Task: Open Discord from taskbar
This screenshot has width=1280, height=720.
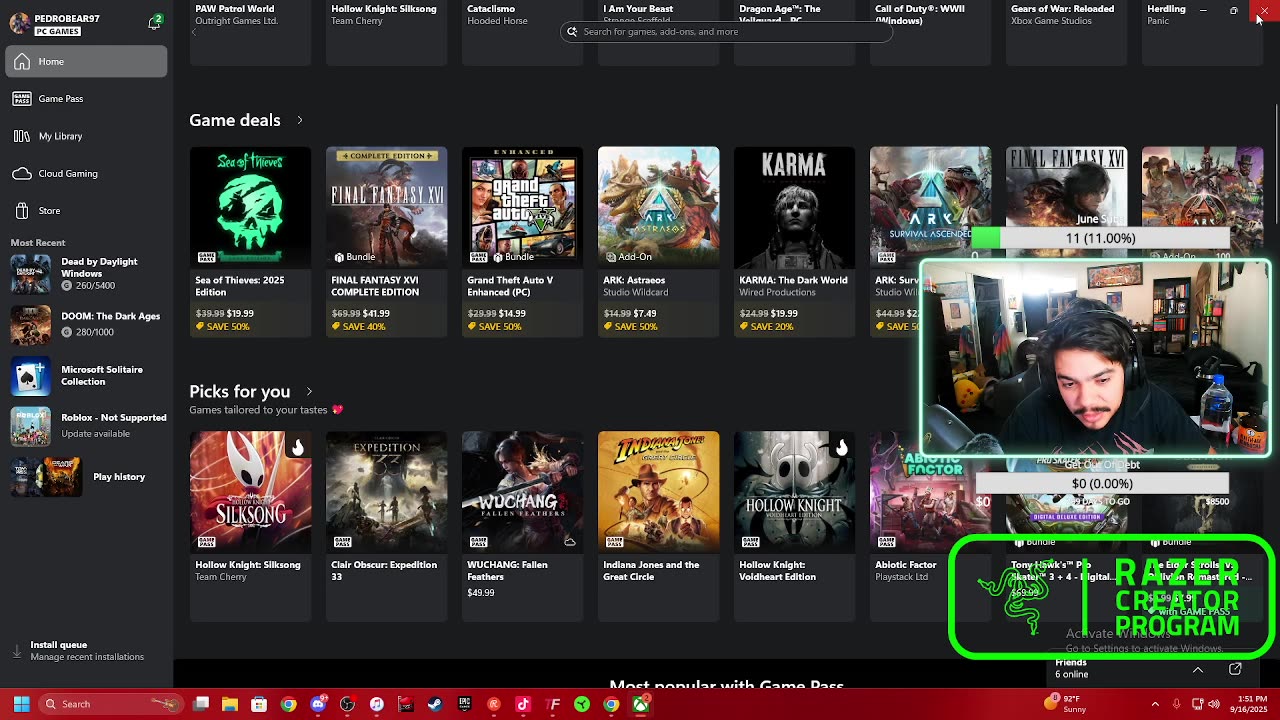Action: click(318, 704)
